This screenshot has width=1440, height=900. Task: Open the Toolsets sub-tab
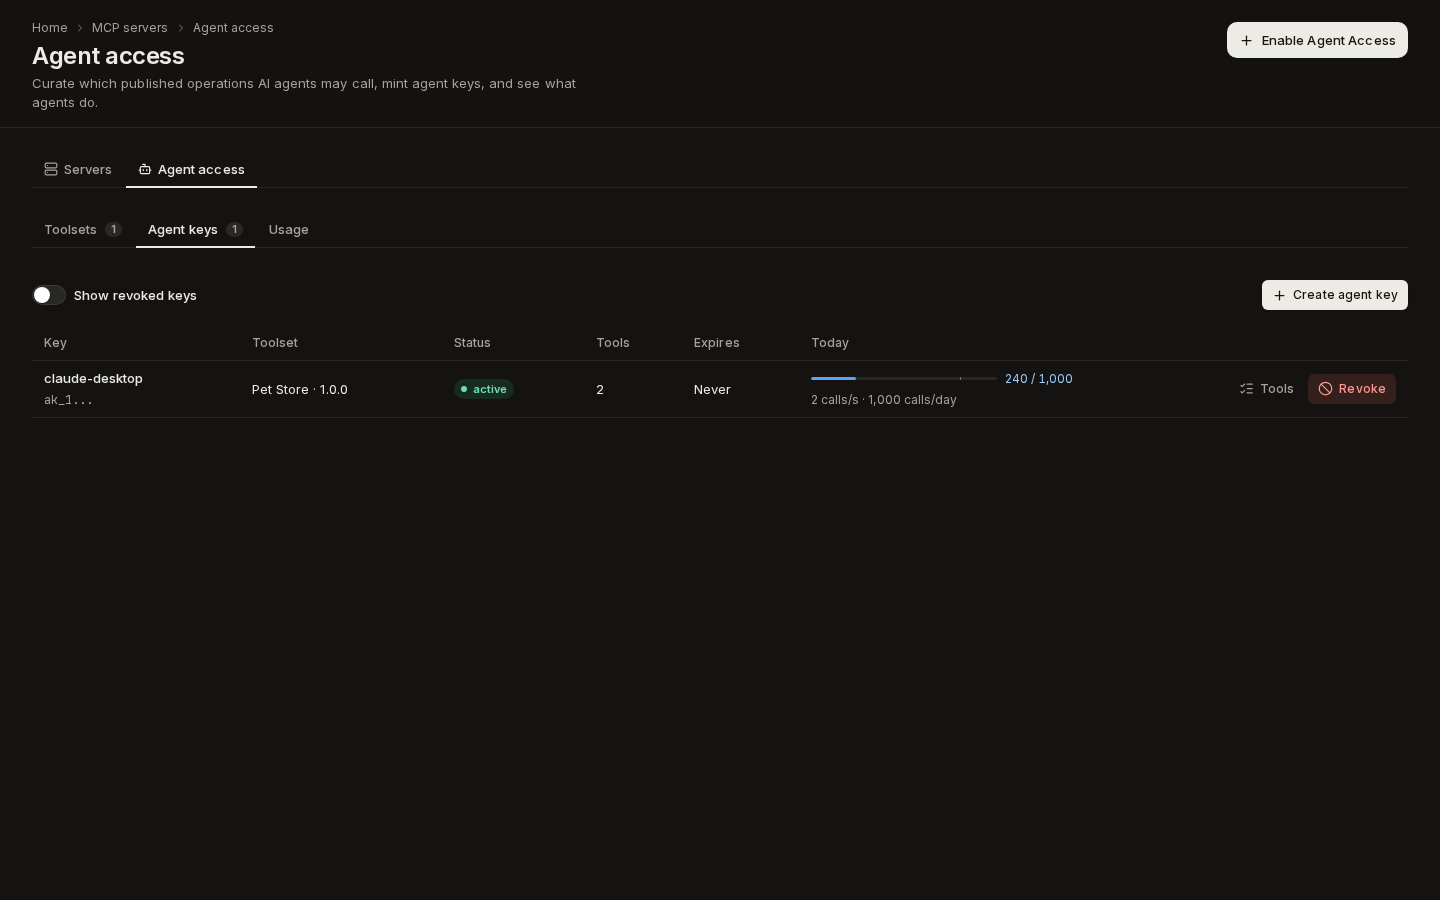[x=83, y=229]
